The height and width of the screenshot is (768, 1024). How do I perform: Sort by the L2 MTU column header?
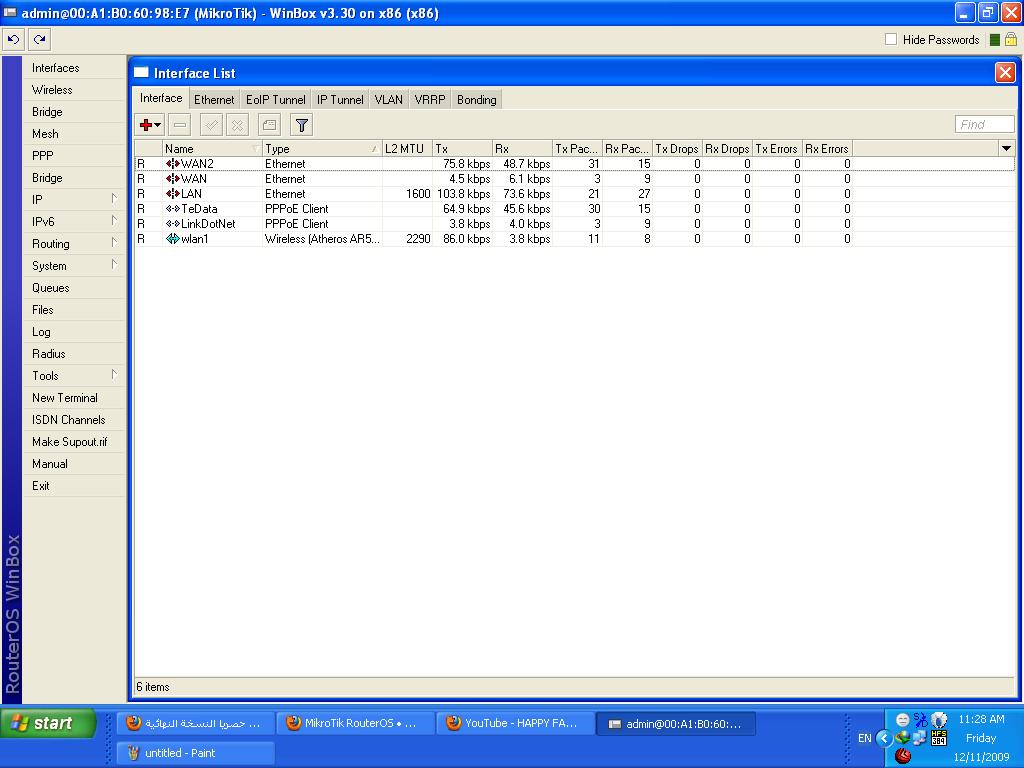pos(407,149)
